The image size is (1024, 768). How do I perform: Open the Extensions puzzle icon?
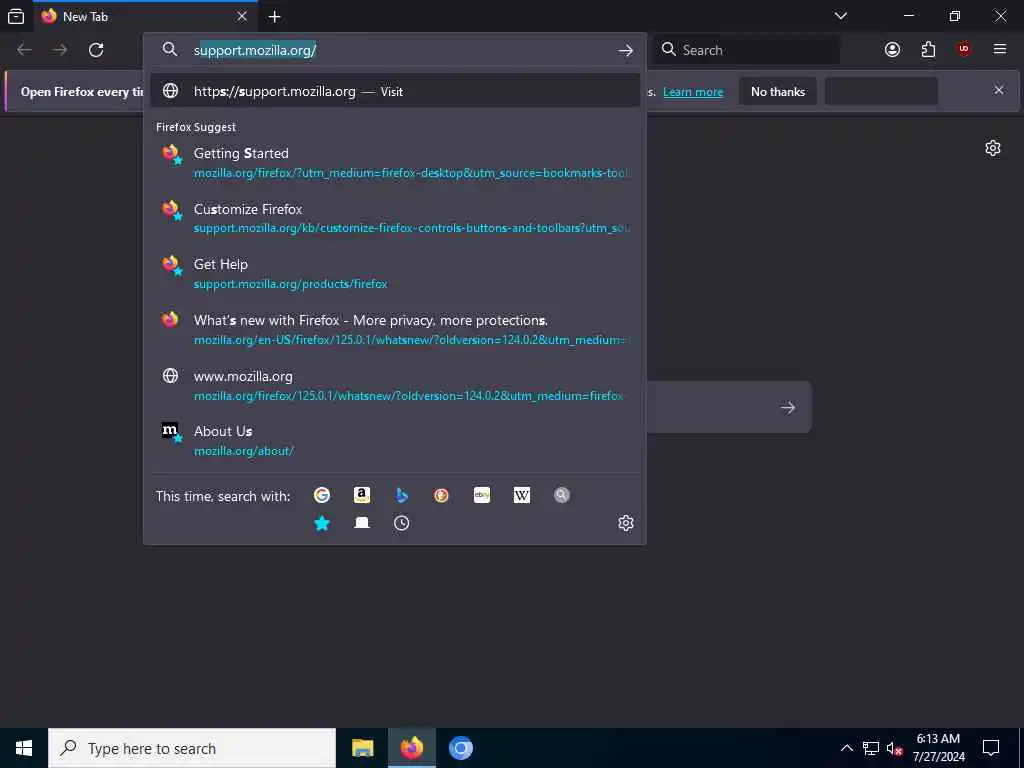pos(928,50)
